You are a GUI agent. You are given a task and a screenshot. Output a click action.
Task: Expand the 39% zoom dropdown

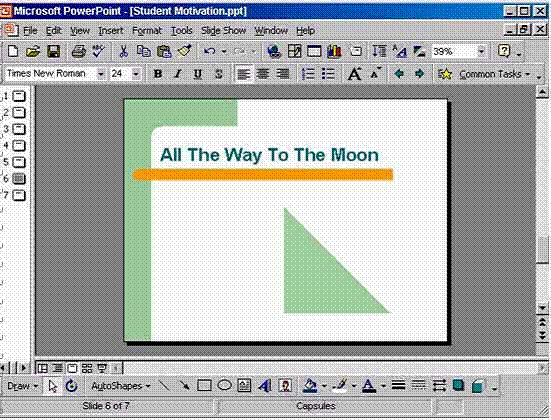[481, 52]
